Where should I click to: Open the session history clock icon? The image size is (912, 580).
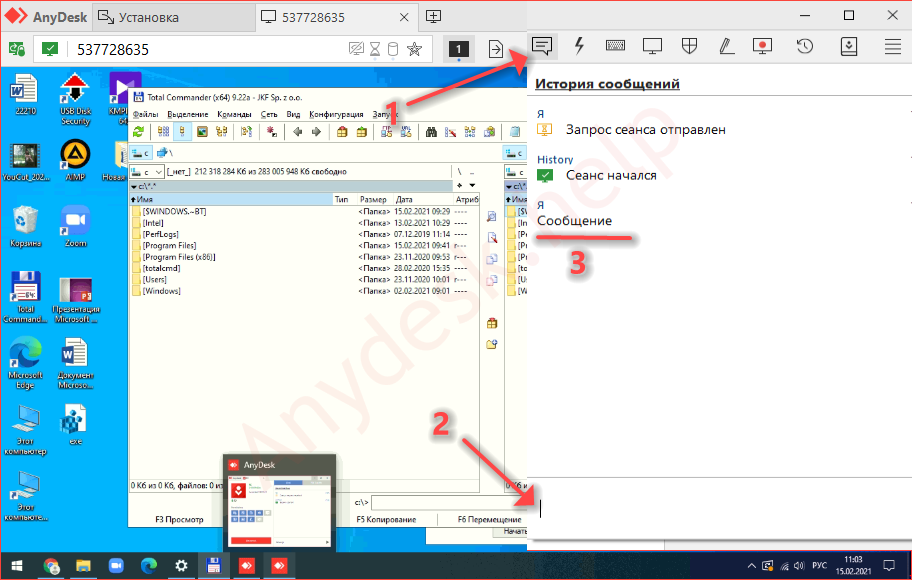click(804, 46)
